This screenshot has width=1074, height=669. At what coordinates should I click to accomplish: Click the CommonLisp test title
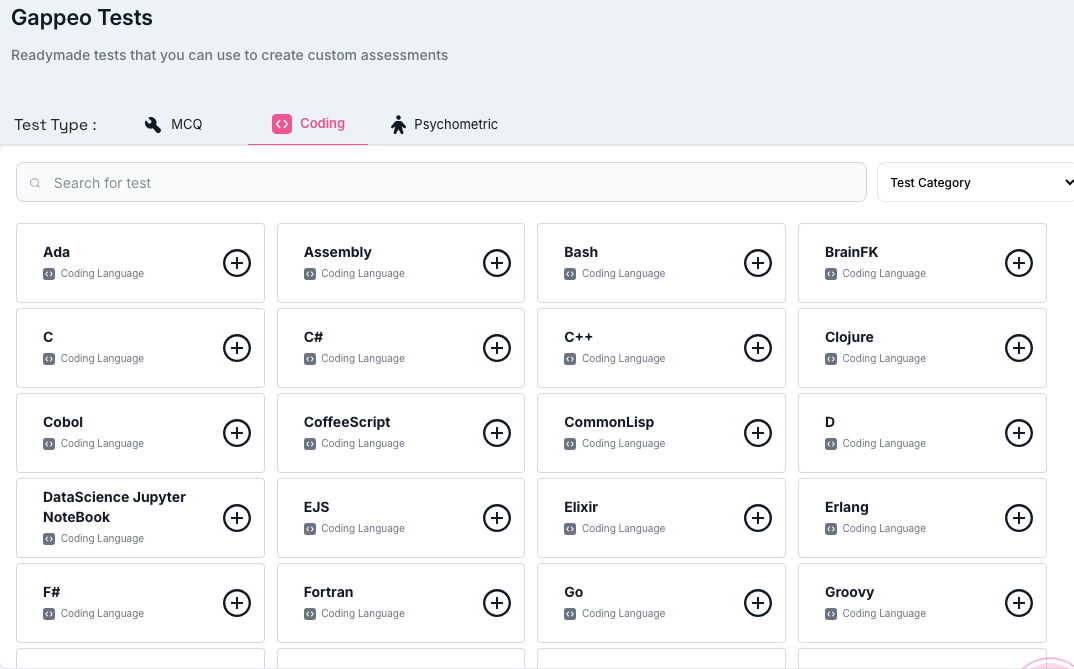(609, 422)
